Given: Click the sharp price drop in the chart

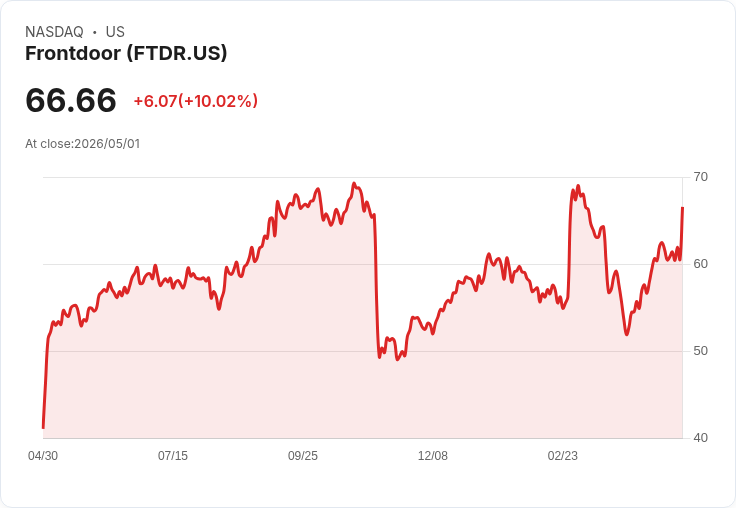Looking at the screenshot, I should [x=376, y=286].
